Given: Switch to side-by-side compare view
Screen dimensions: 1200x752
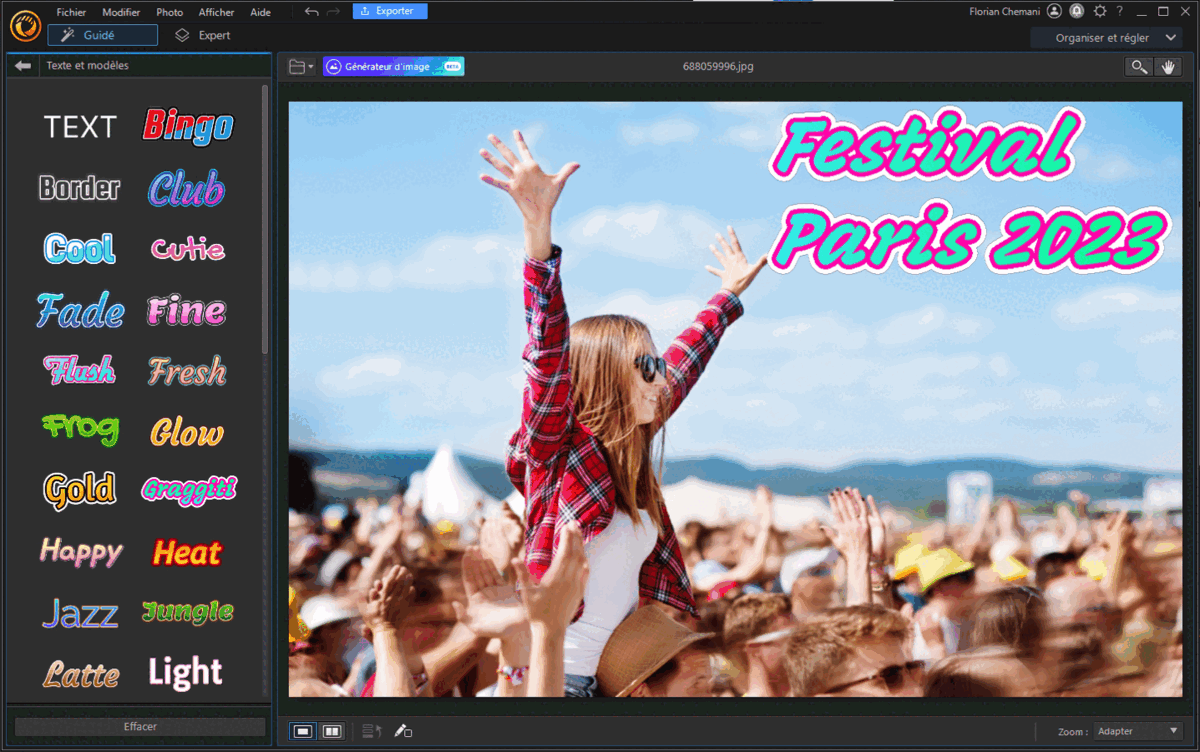Looking at the screenshot, I should coord(332,732).
